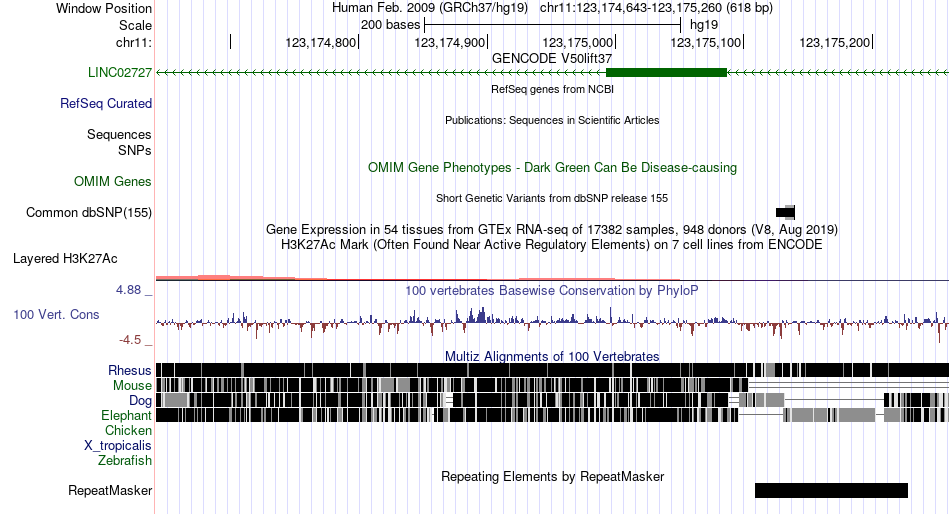Click the Chicken alignment row label

click(x=128, y=430)
